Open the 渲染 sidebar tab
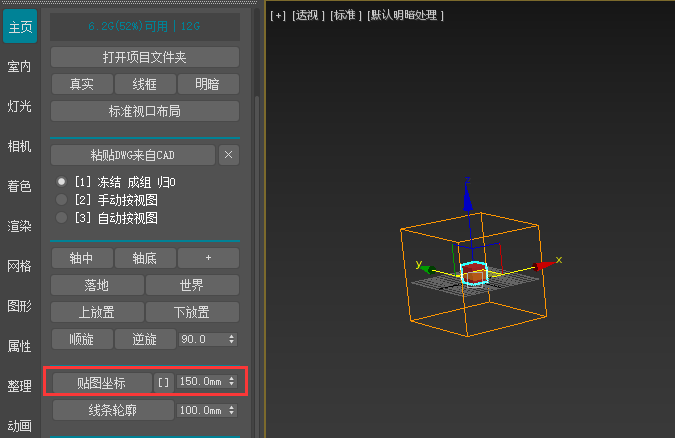Image resolution: width=675 pixels, height=438 pixels. coord(20,226)
